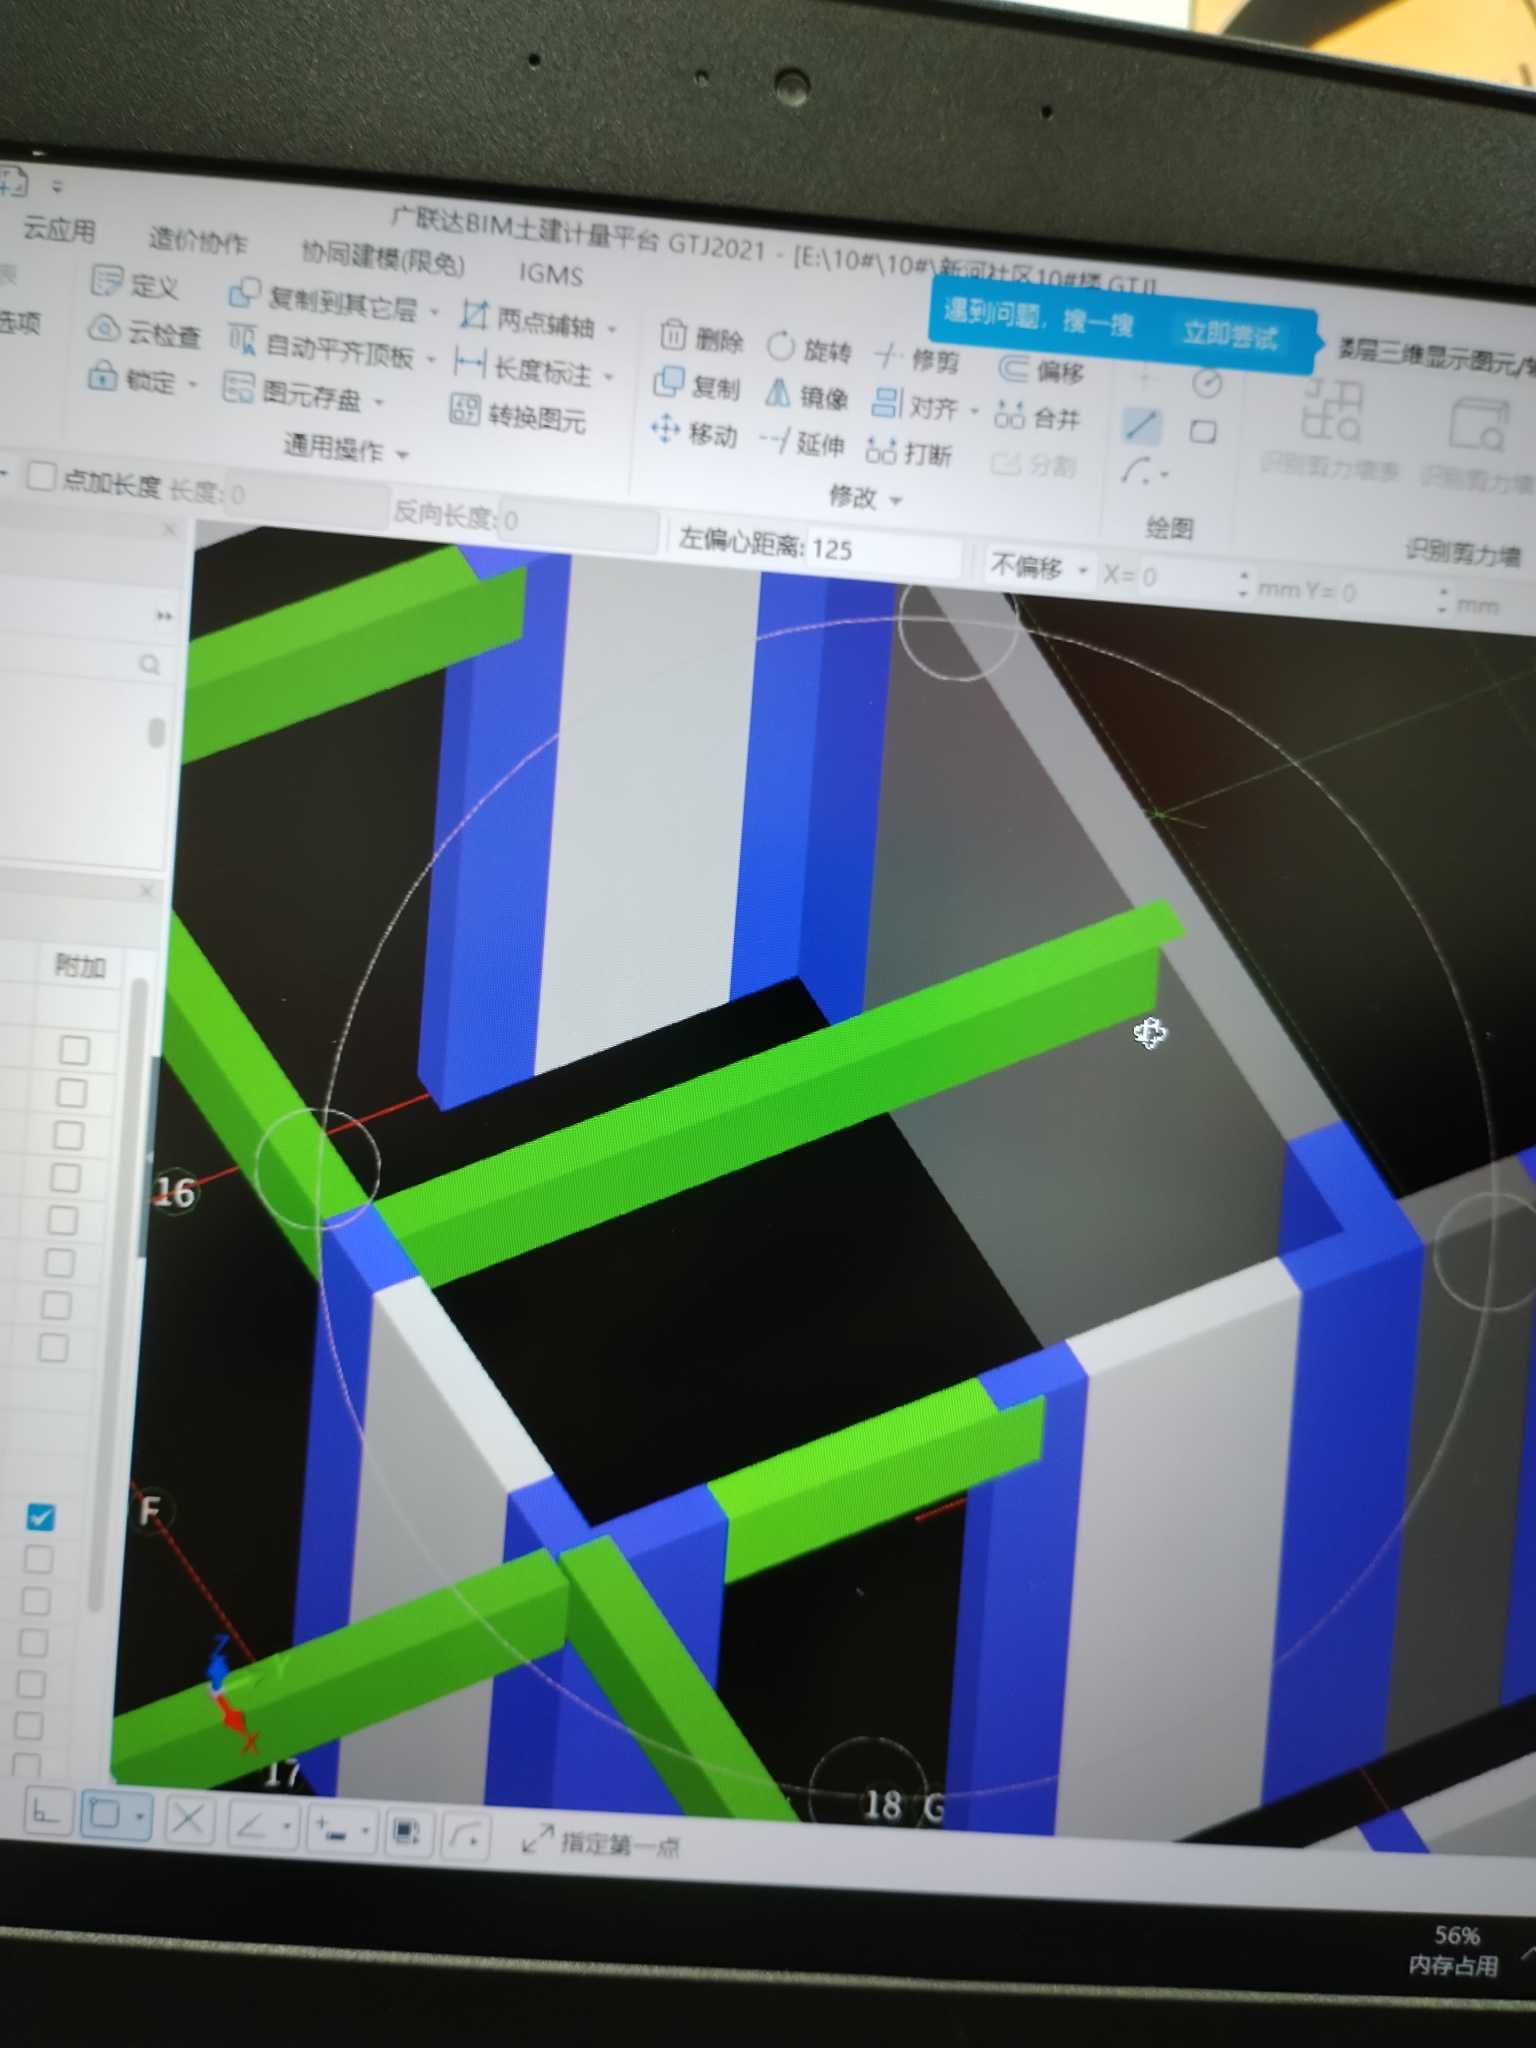Enable the 点加长度 checkbox
This screenshot has height=2048, width=1536.
tap(41, 476)
